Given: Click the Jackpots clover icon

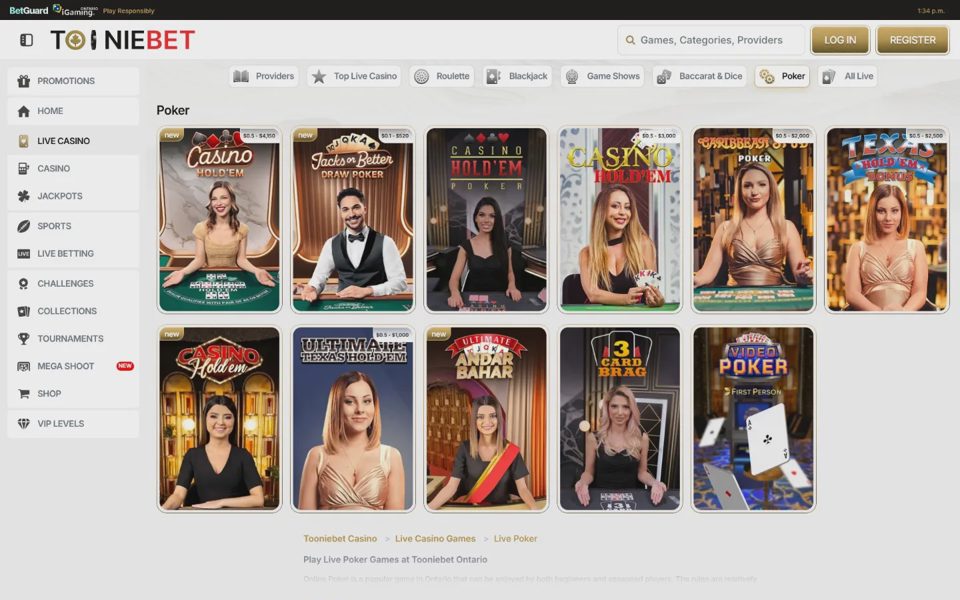Looking at the screenshot, I should pyautogui.click(x=23, y=196).
